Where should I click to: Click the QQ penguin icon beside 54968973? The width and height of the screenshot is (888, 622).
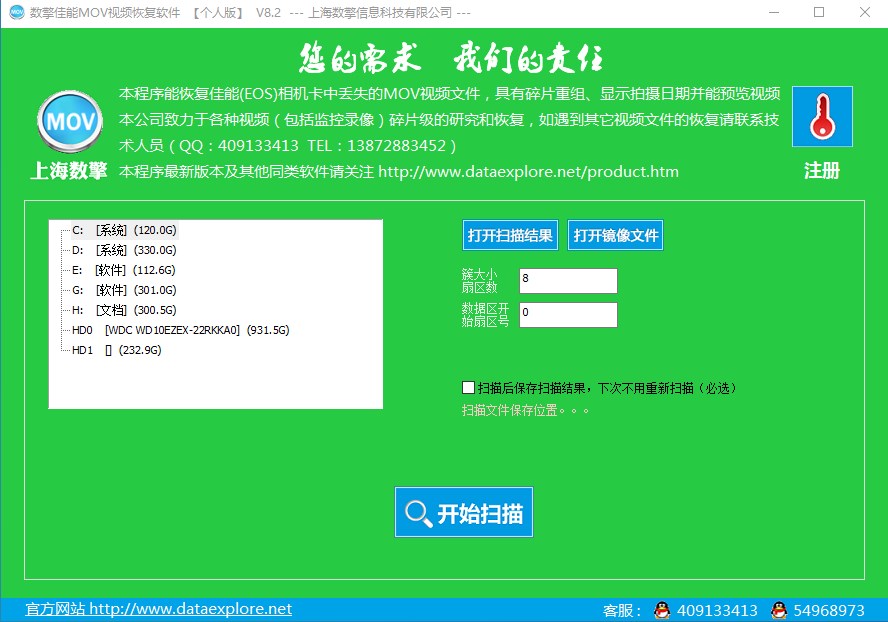pyautogui.click(x=778, y=611)
